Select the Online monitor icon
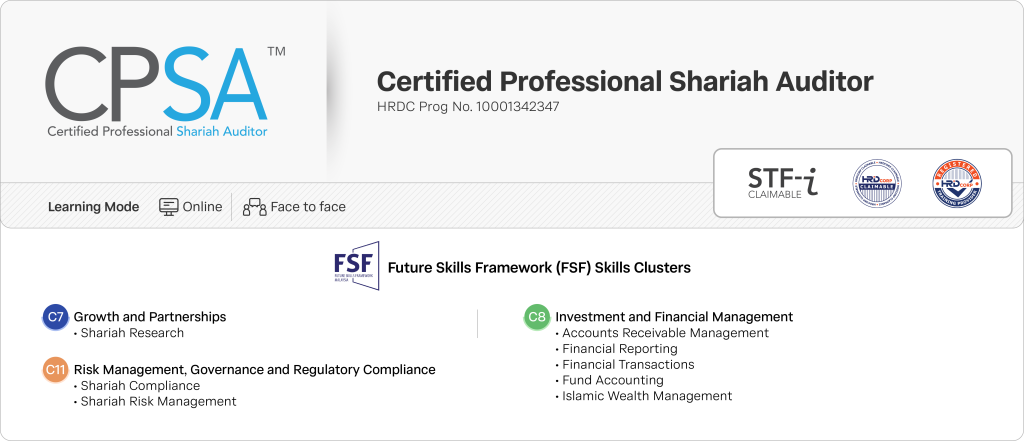The height and width of the screenshot is (441, 1024). [168, 207]
